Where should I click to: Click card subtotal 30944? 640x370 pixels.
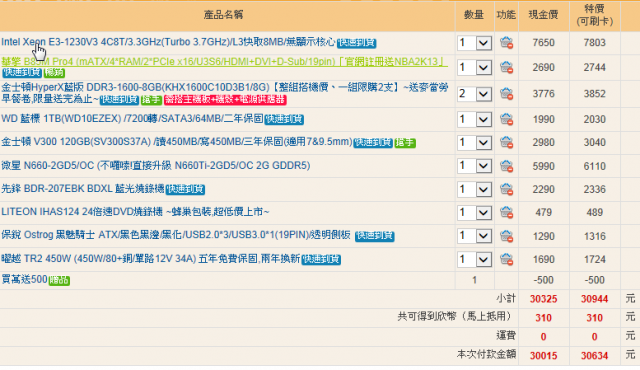[x=594, y=299]
